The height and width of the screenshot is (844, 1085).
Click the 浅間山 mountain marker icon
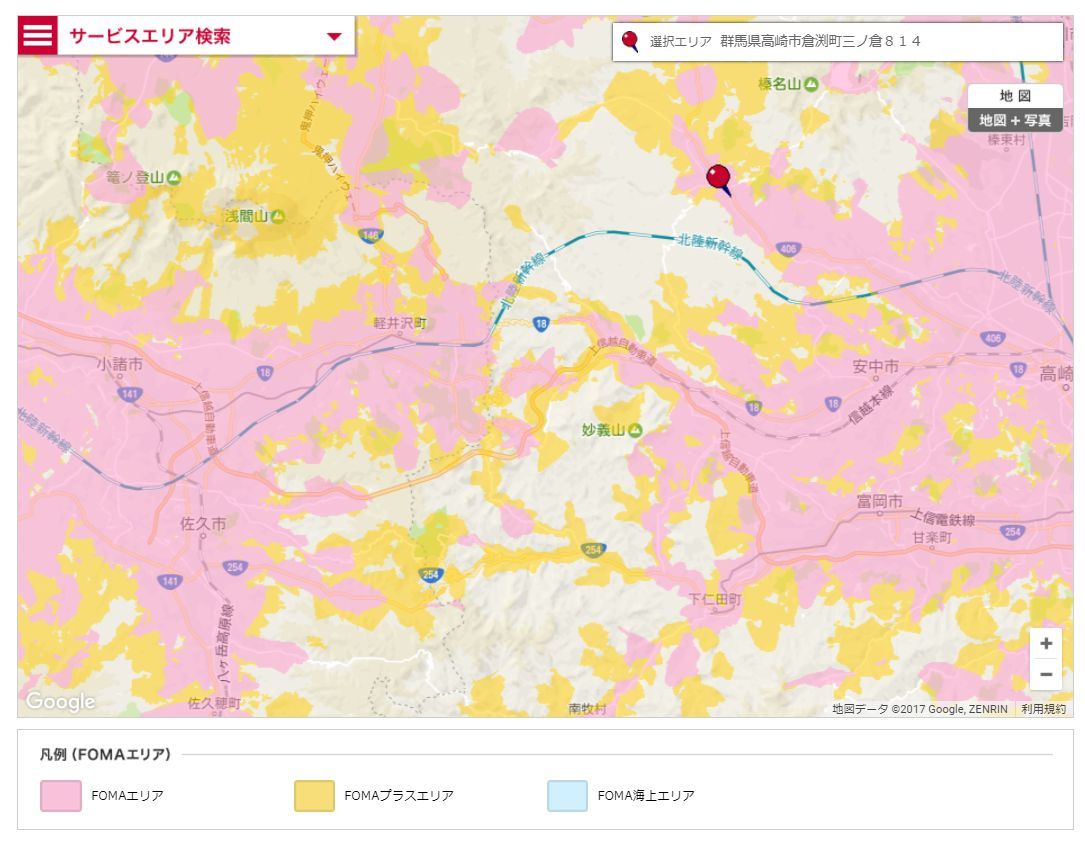pos(278,216)
